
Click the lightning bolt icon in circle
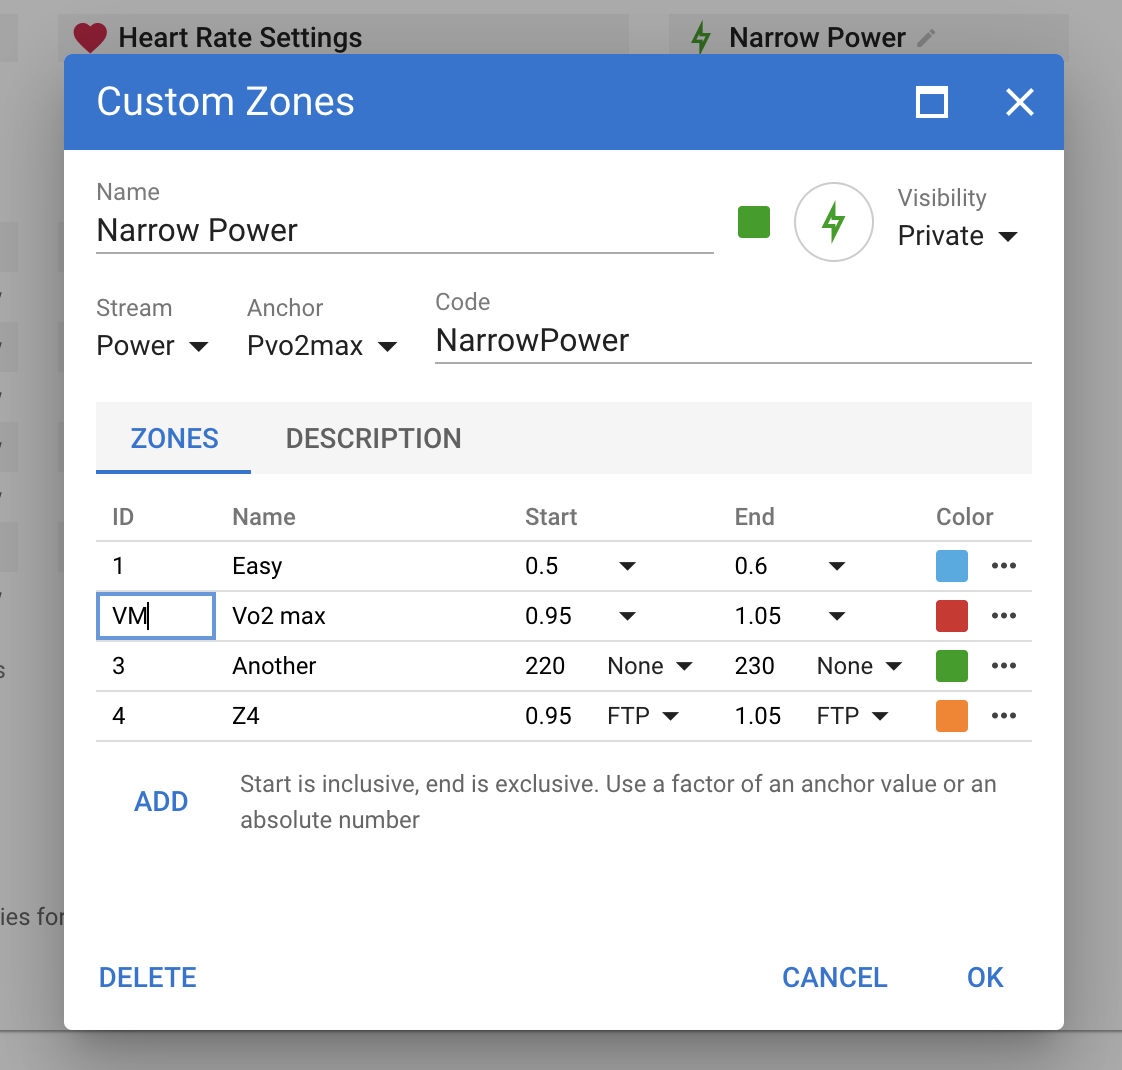click(833, 222)
